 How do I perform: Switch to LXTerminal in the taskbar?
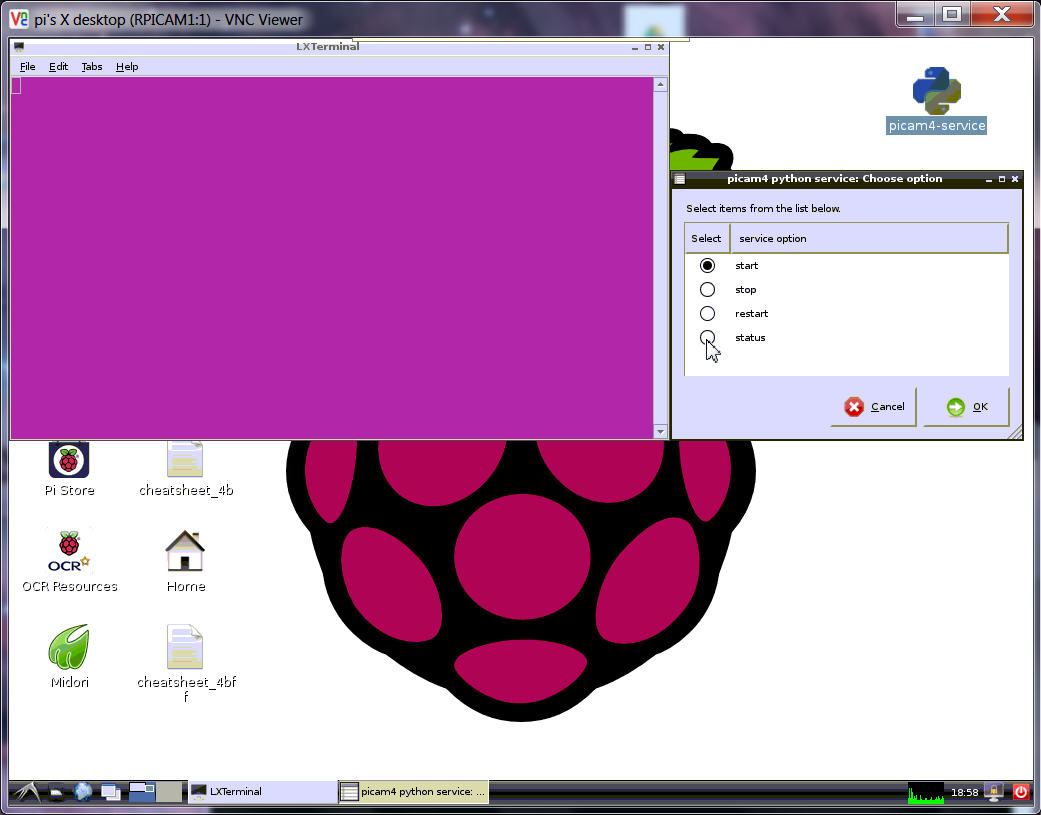(262, 791)
